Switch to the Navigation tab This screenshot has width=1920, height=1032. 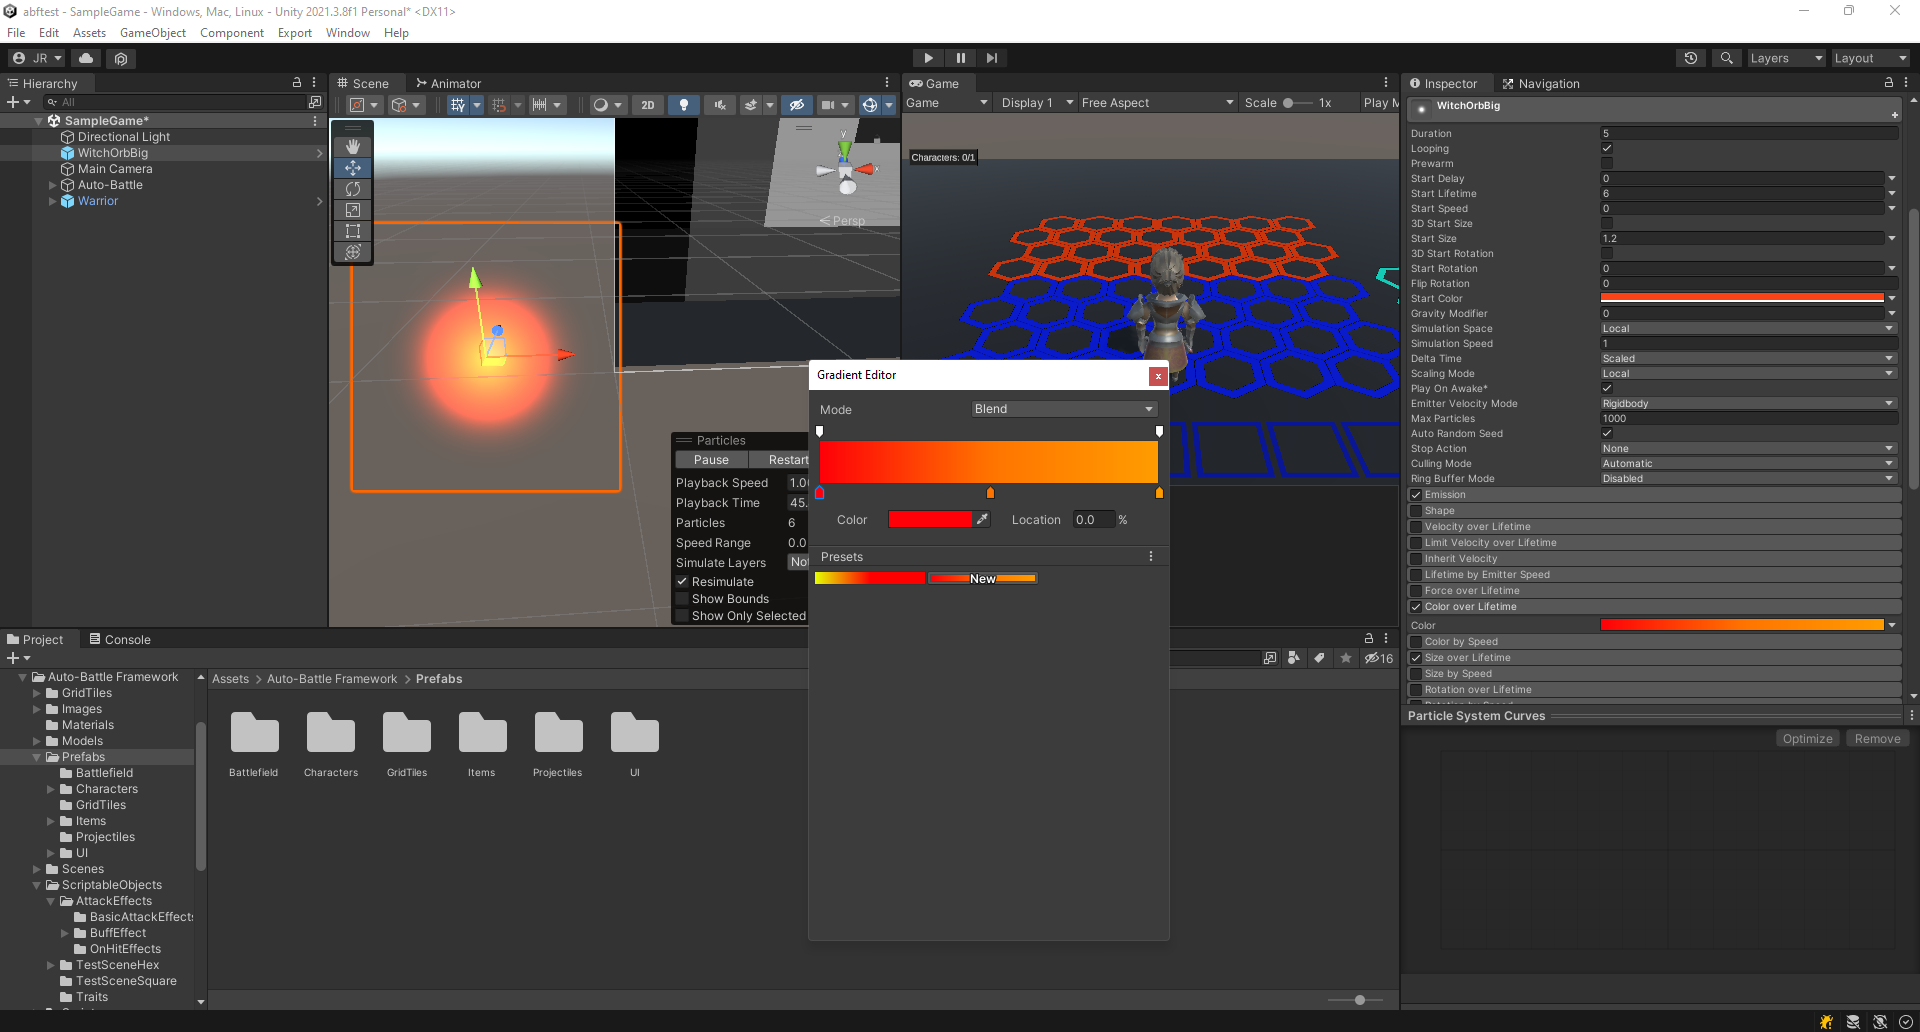(1541, 83)
